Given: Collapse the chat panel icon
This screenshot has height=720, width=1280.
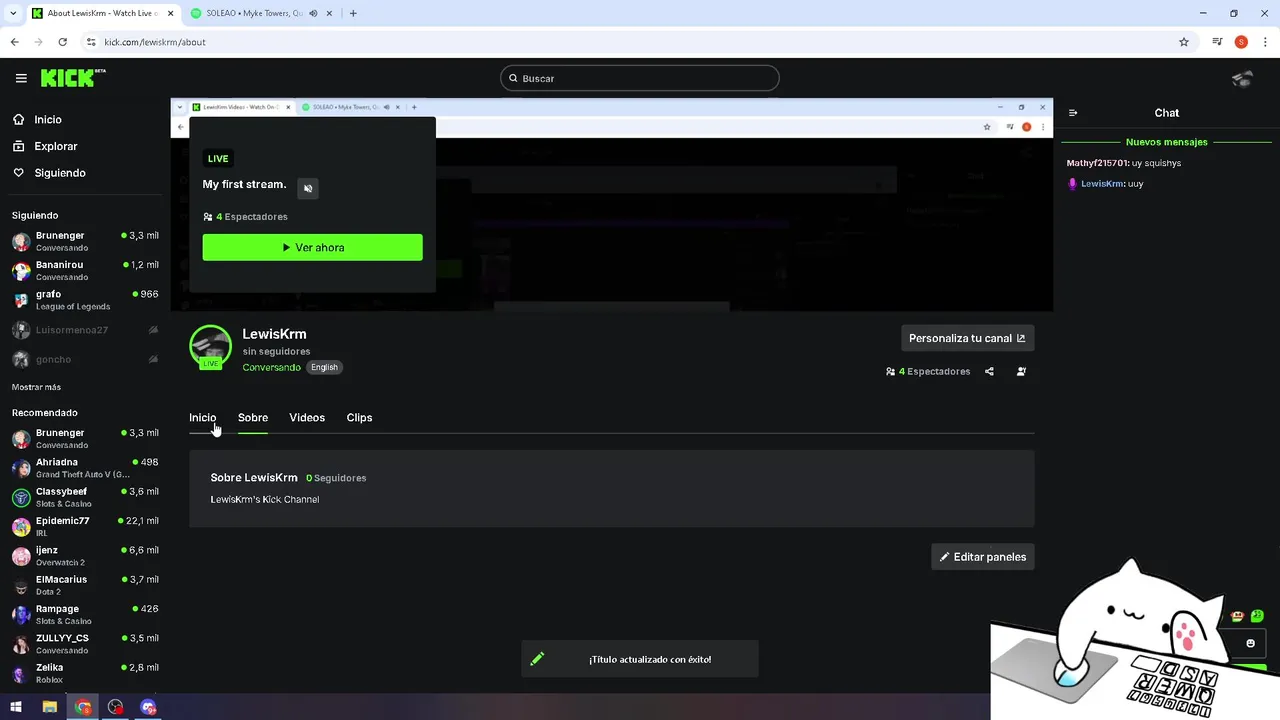Looking at the screenshot, I should [1073, 113].
